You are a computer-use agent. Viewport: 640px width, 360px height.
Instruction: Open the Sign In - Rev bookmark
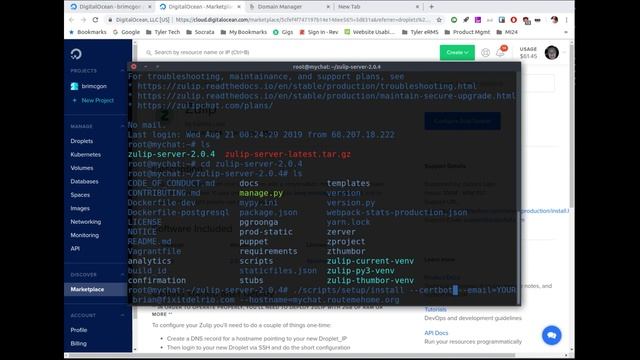[x=319, y=32]
